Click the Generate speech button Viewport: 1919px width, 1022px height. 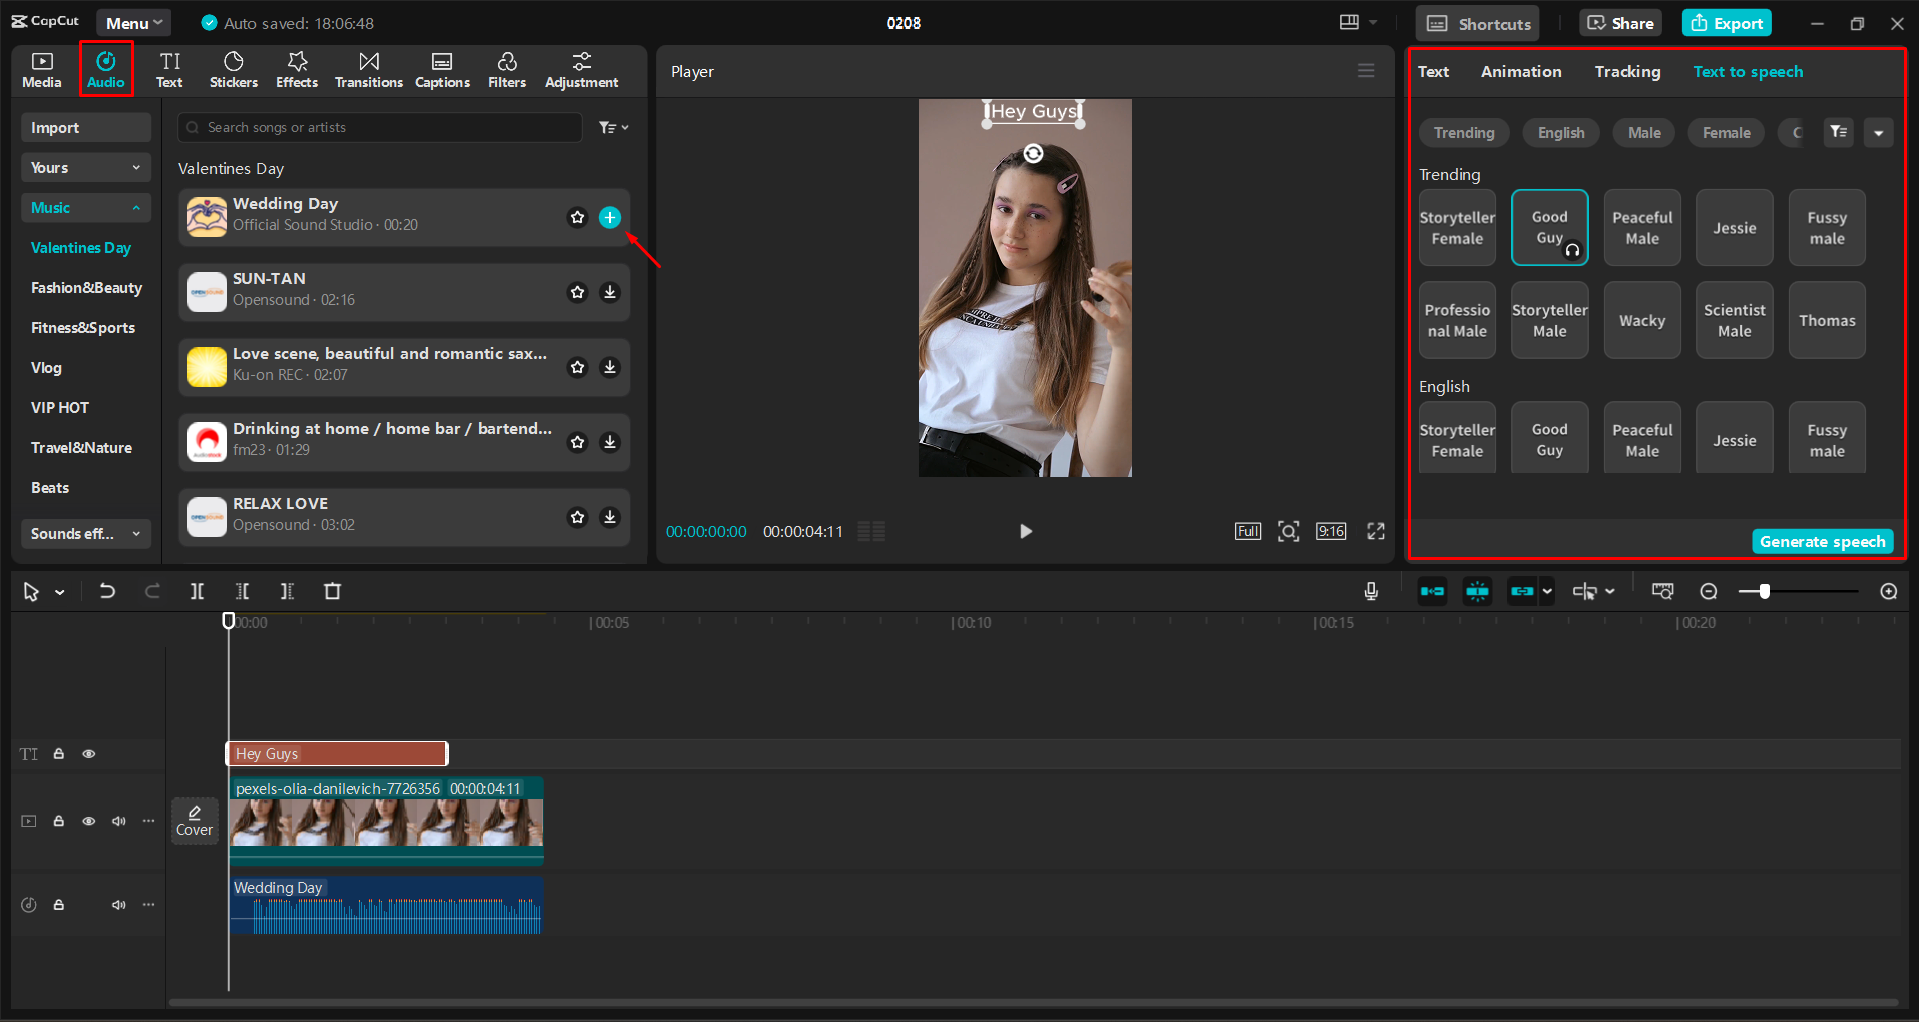(x=1822, y=541)
